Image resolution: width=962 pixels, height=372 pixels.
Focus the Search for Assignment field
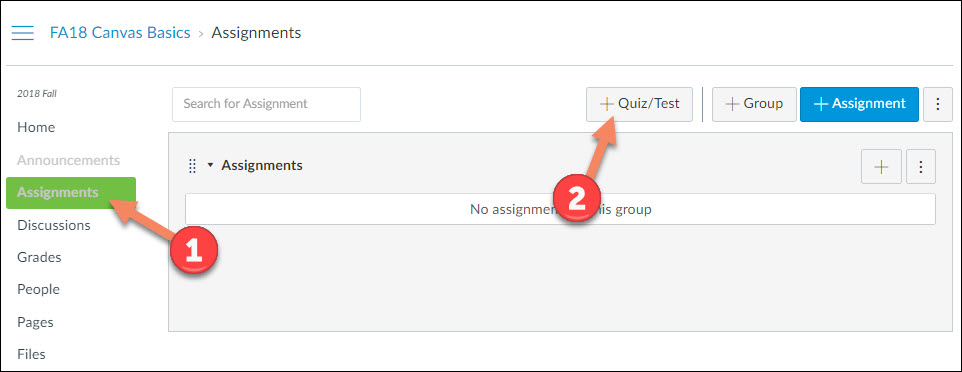tap(266, 104)
